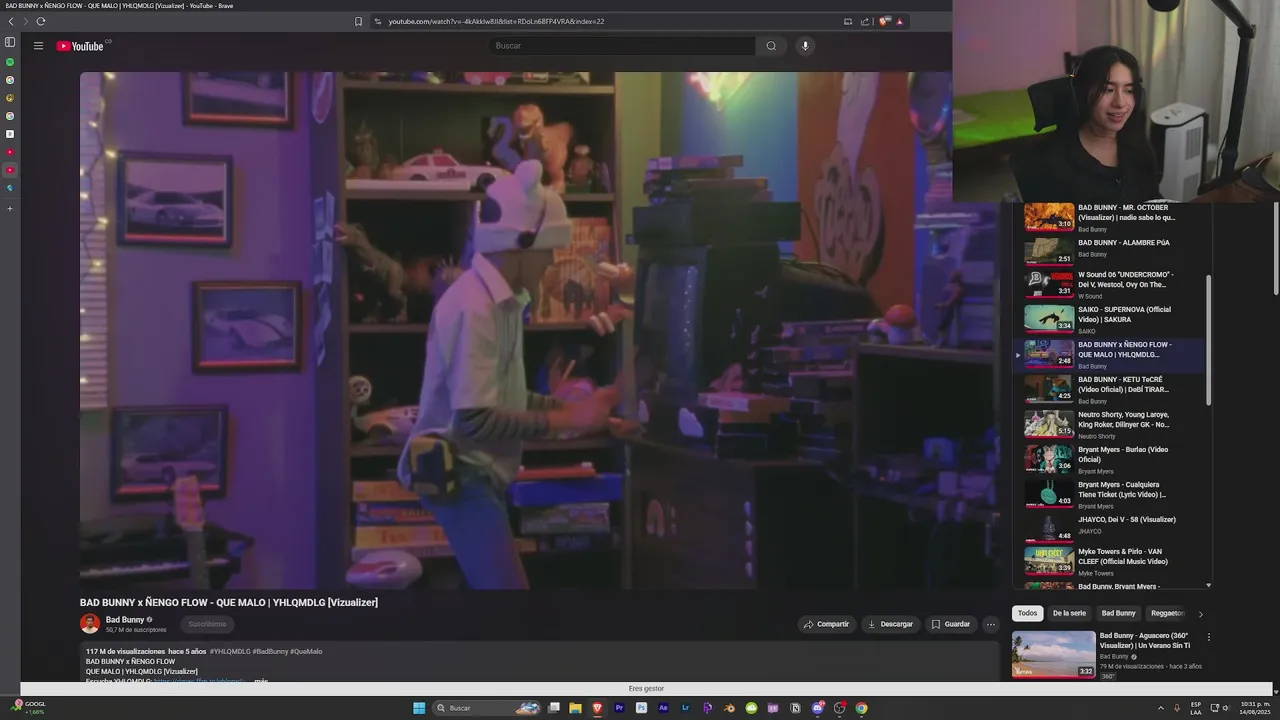
Task: Open options menu for Aguacero video
Action: pos(1208,637)
